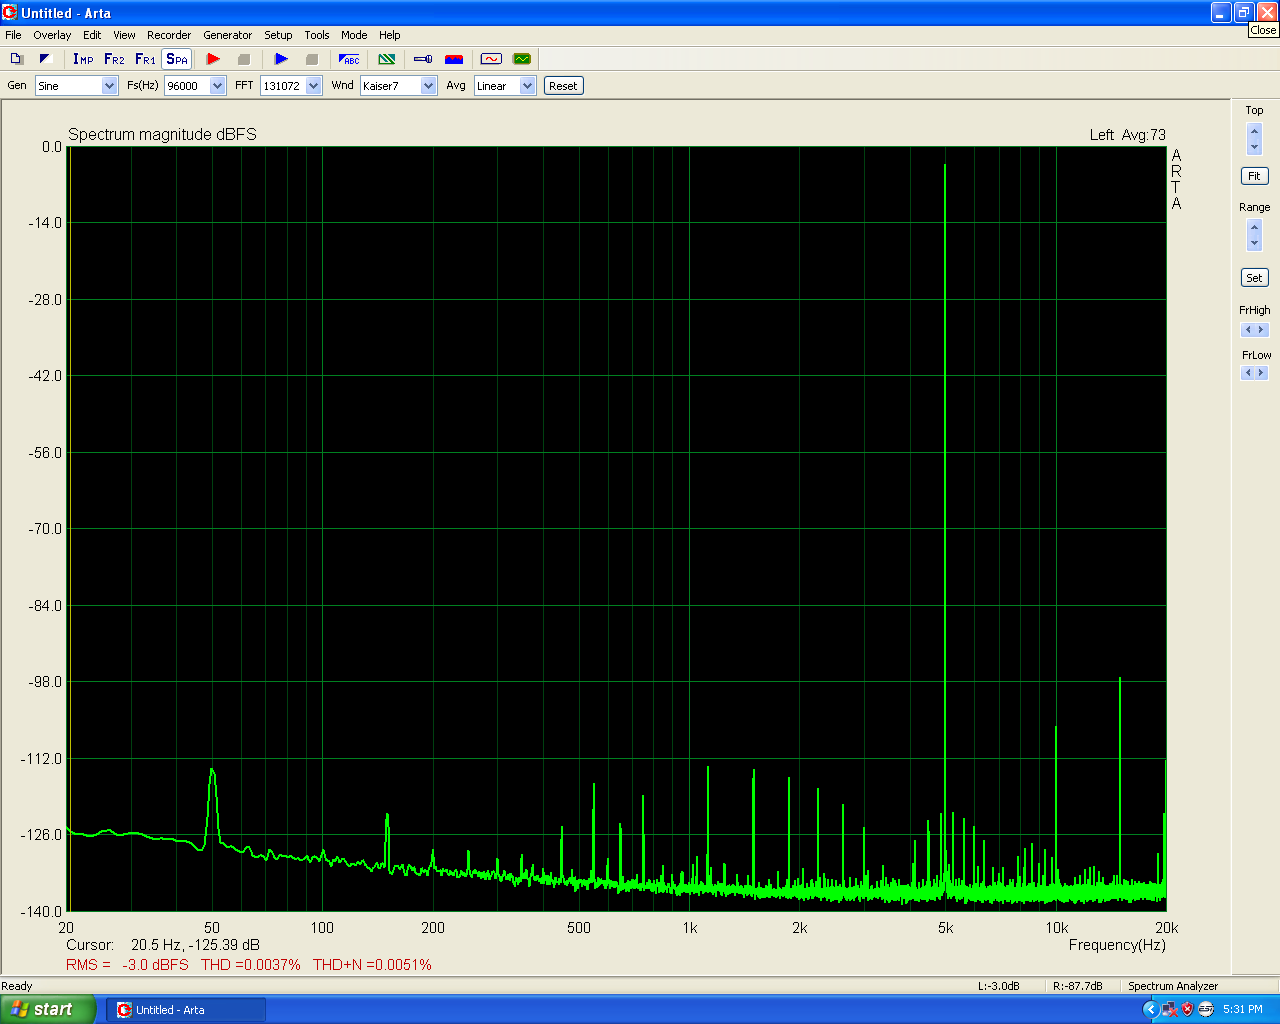Click the ESI audio tray icon
This screenshot has width=1280, height=1024.
[x=1206, y=1010]
